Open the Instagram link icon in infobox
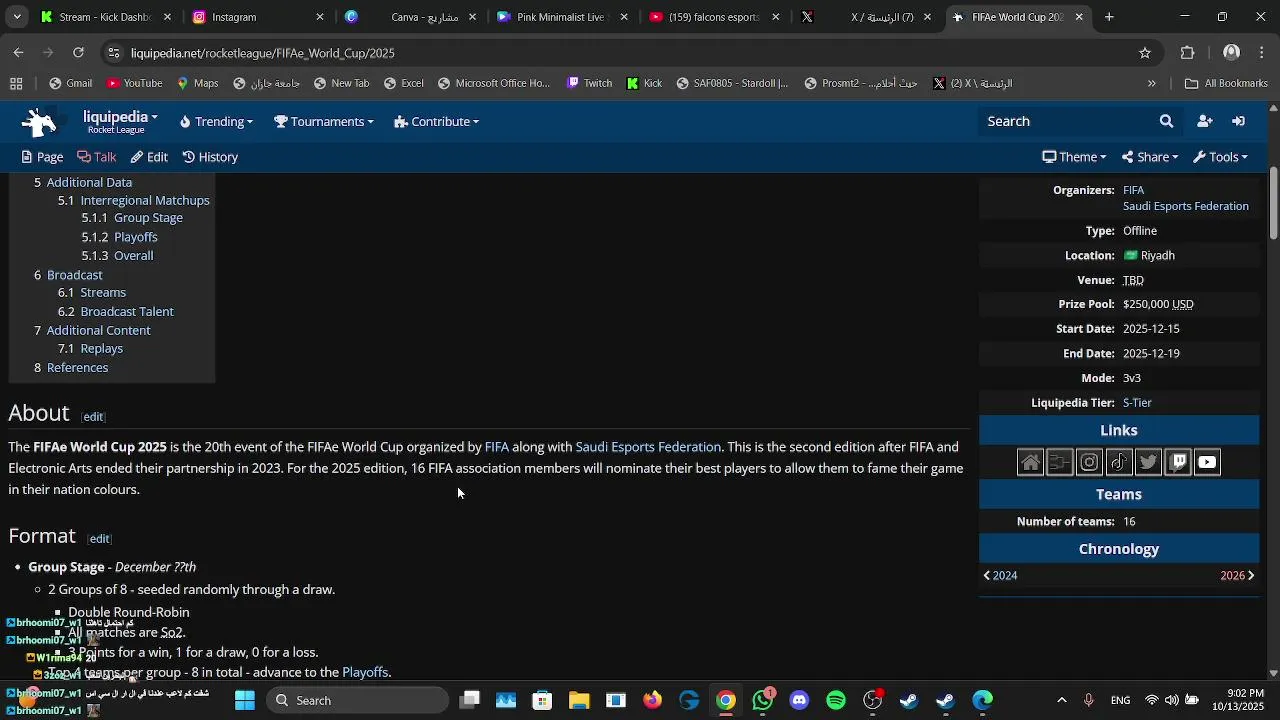This screenshot has width=1280, height=720. (1089, 462)
